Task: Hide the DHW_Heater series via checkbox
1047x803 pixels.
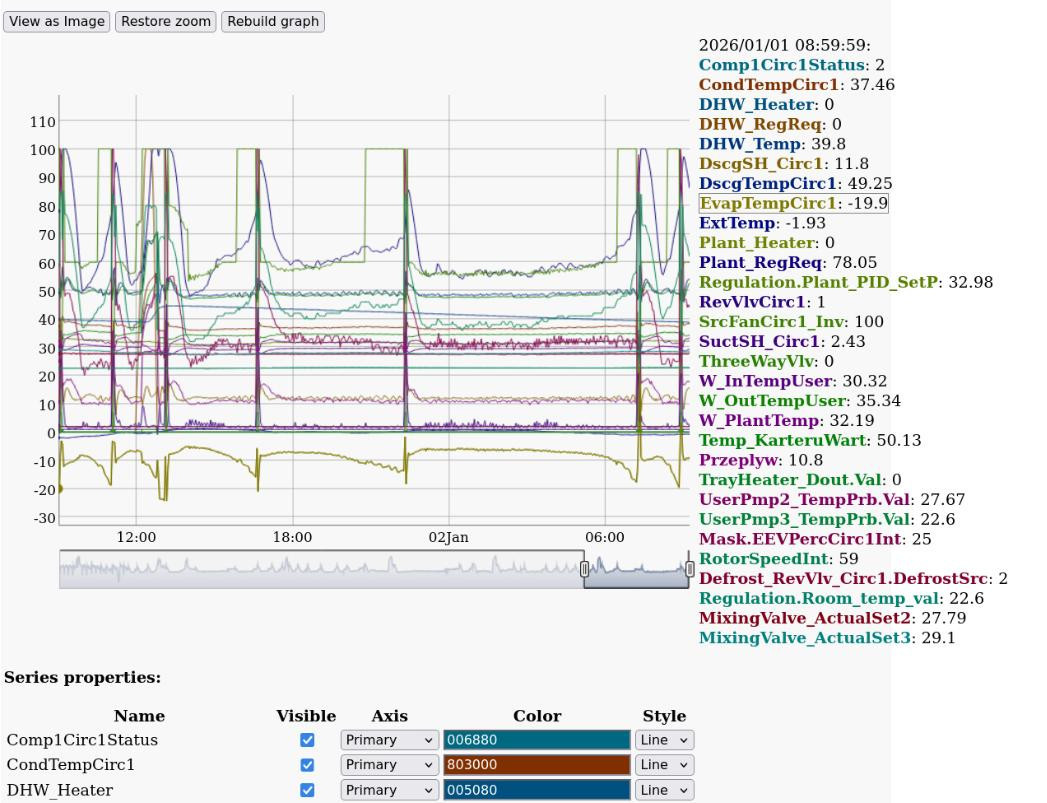Action: [x=307, y=791]
